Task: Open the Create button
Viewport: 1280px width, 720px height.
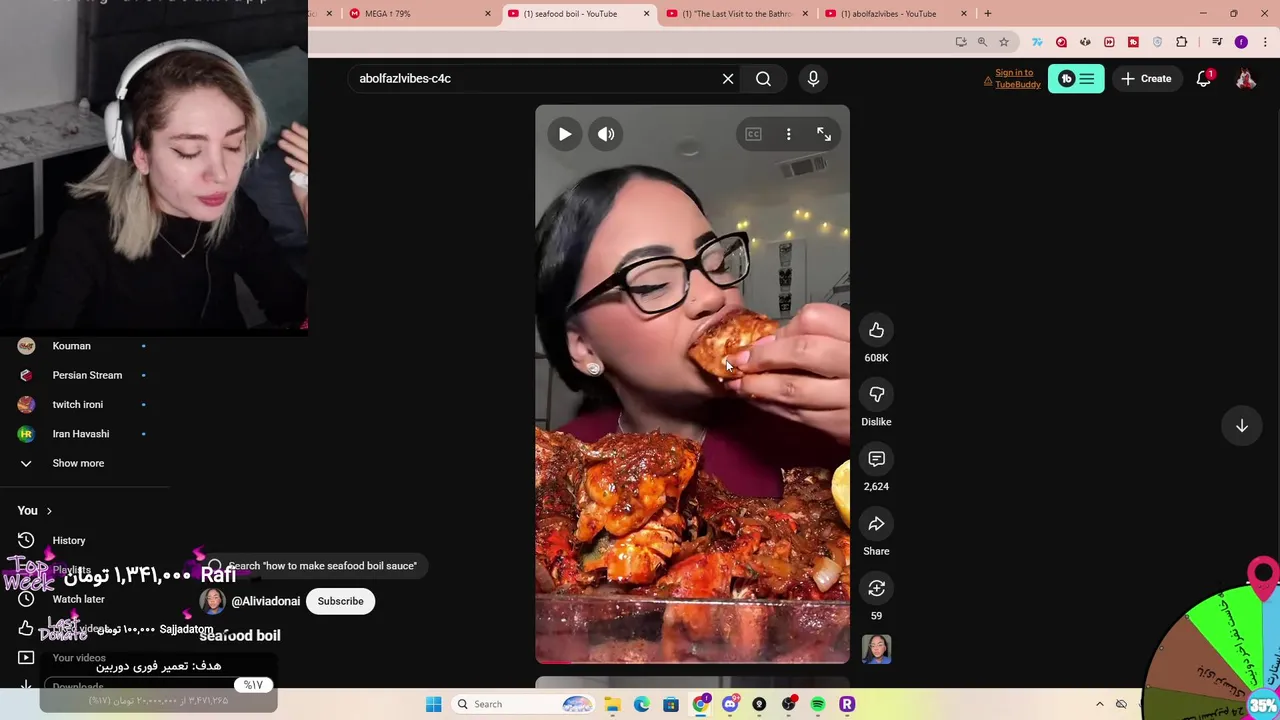Action: (x=1146, y=79)
